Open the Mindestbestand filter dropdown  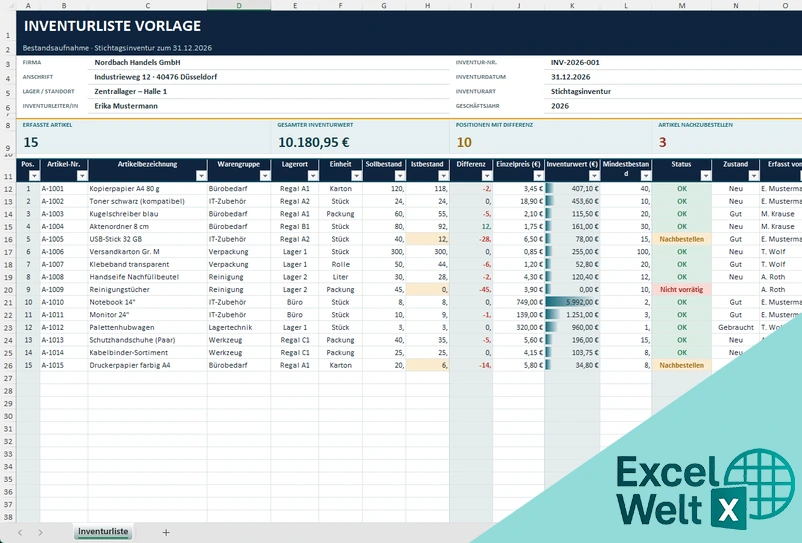(645, 176)
